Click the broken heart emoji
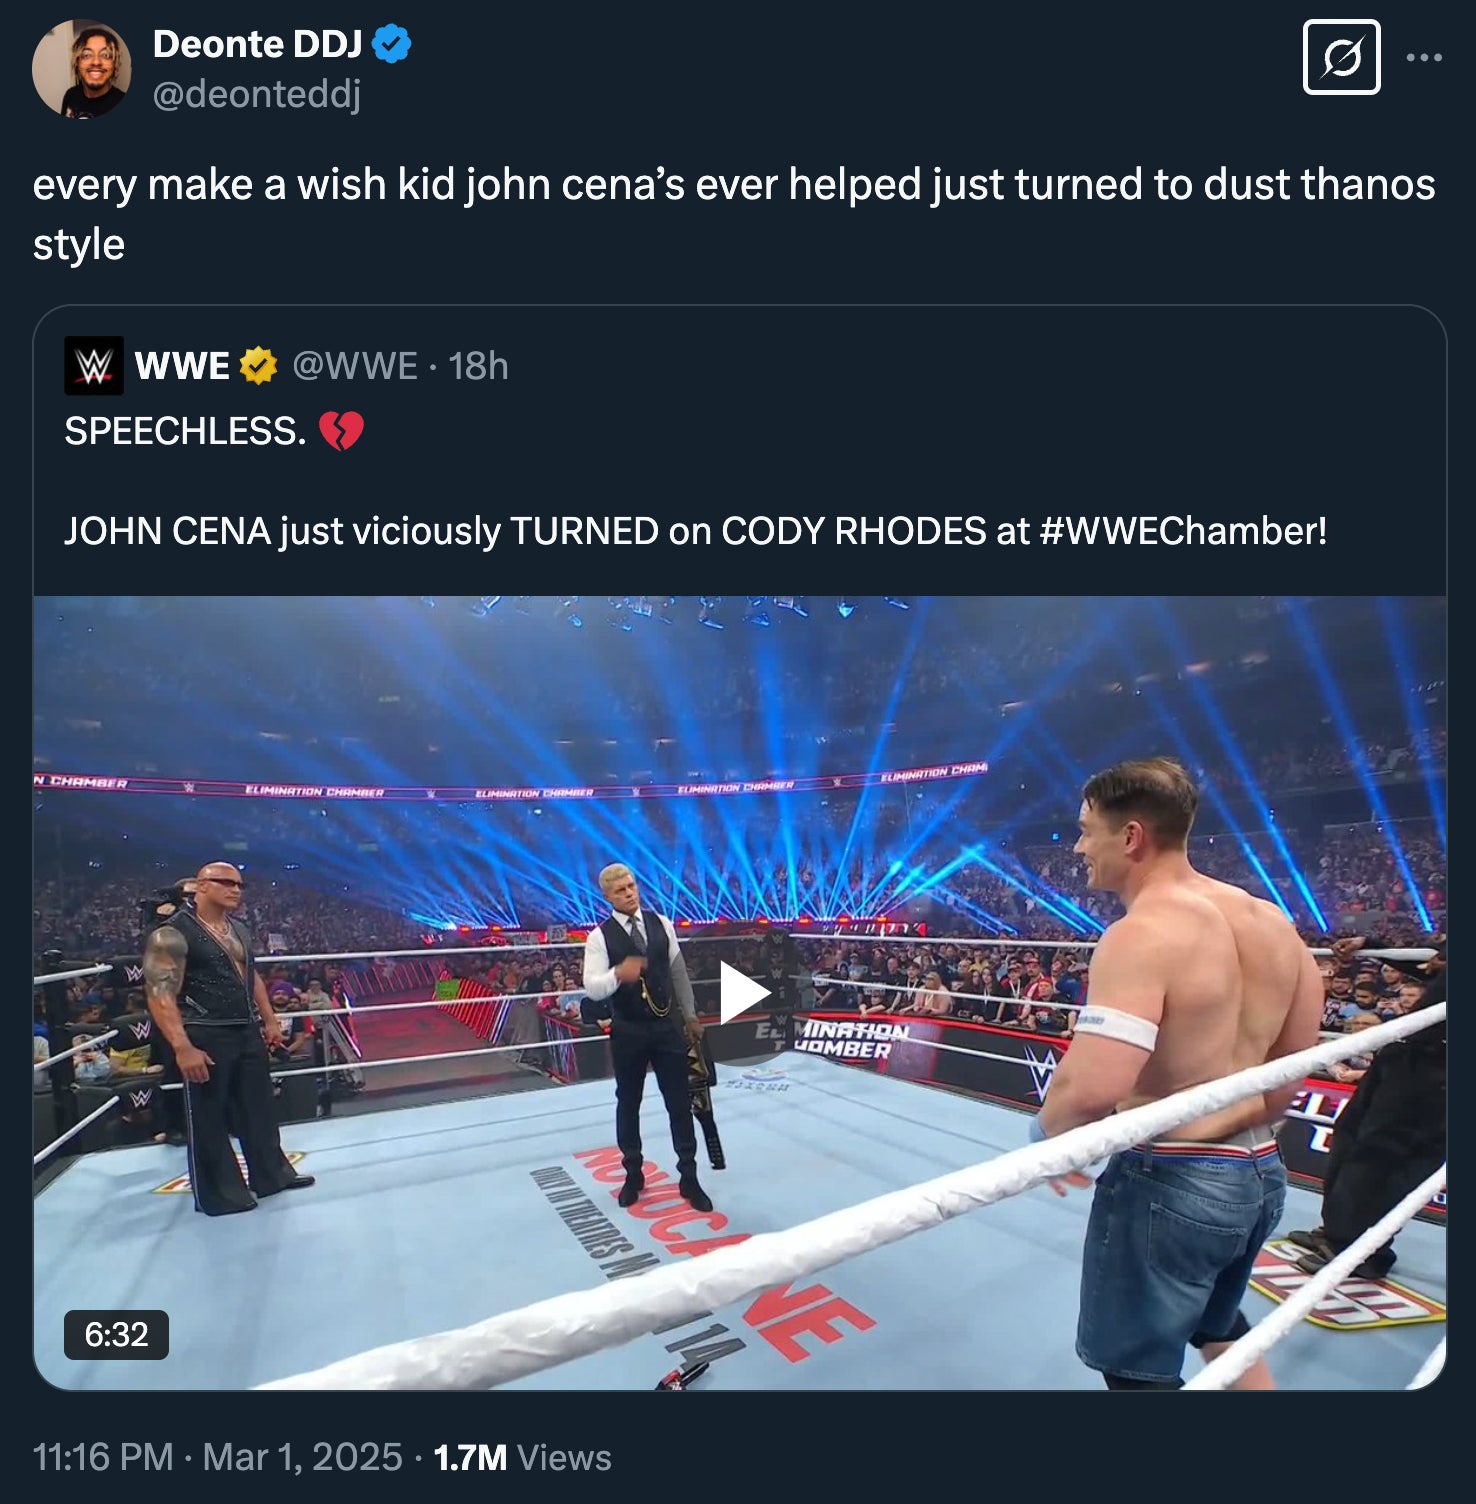The height and width of the screenshot is (1504, 1476). point(341,431)
